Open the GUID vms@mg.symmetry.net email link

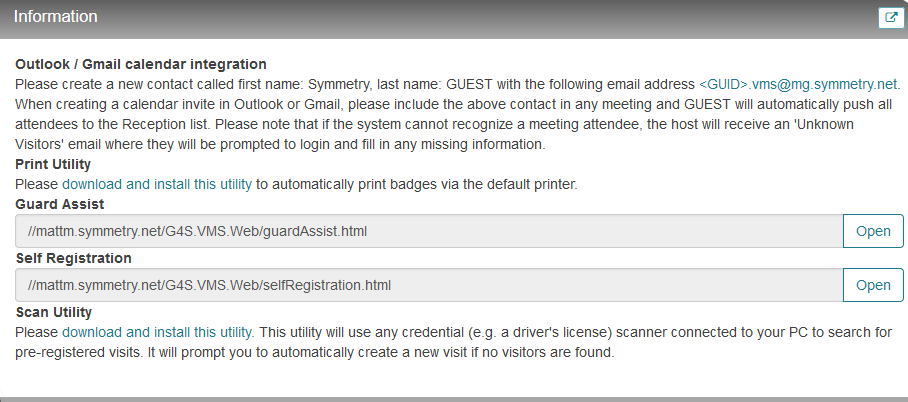(x=799, y=85)
